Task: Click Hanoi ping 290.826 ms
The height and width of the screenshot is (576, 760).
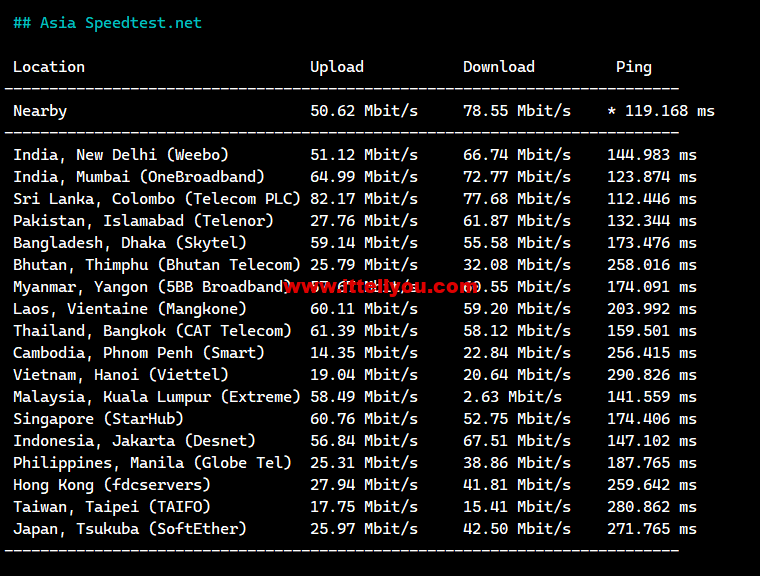Action: tap(652, 375)
